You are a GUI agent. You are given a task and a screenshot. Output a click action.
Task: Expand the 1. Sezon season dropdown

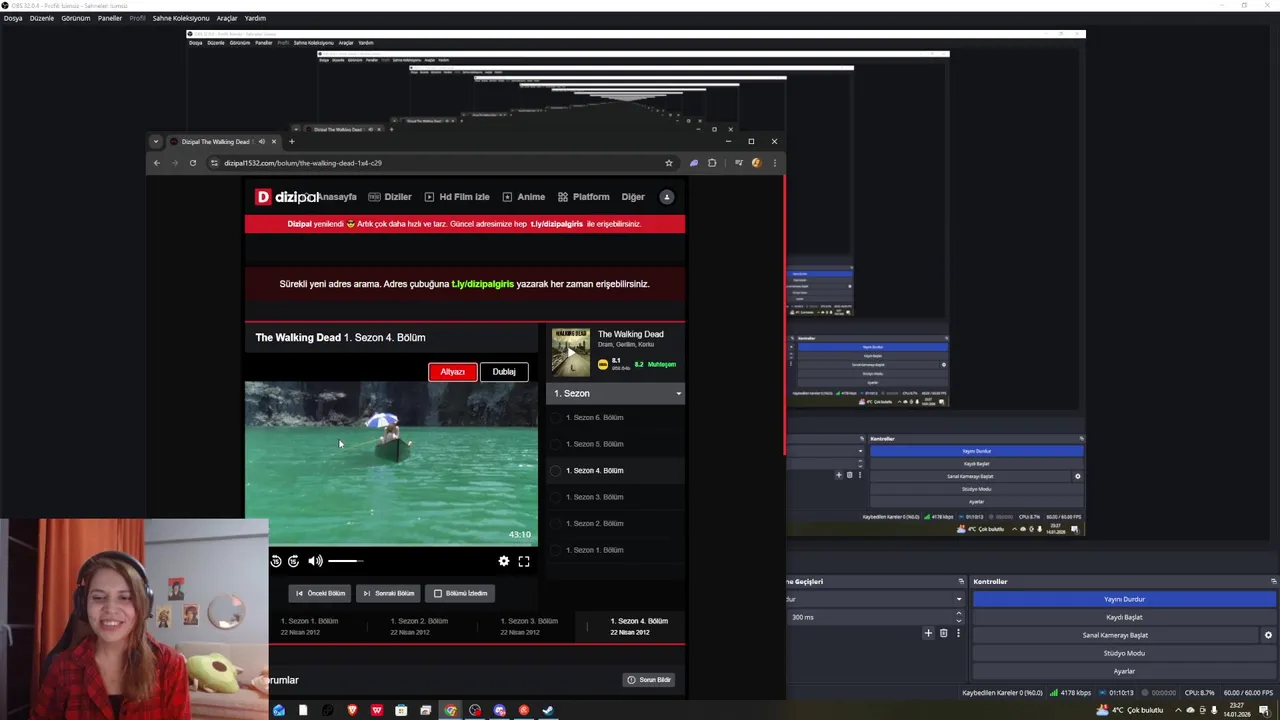pyautogui.click(x=615, y=393)
